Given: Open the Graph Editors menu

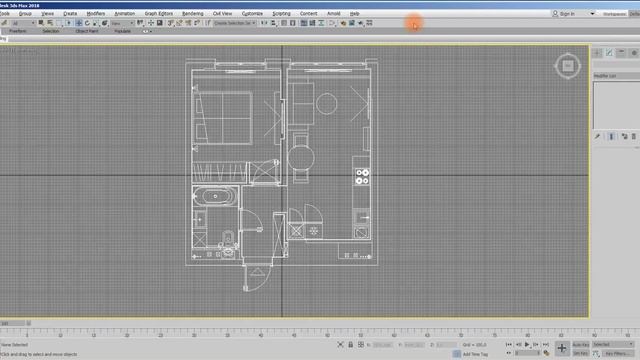Looking at the screenshot, I should 158,13.
